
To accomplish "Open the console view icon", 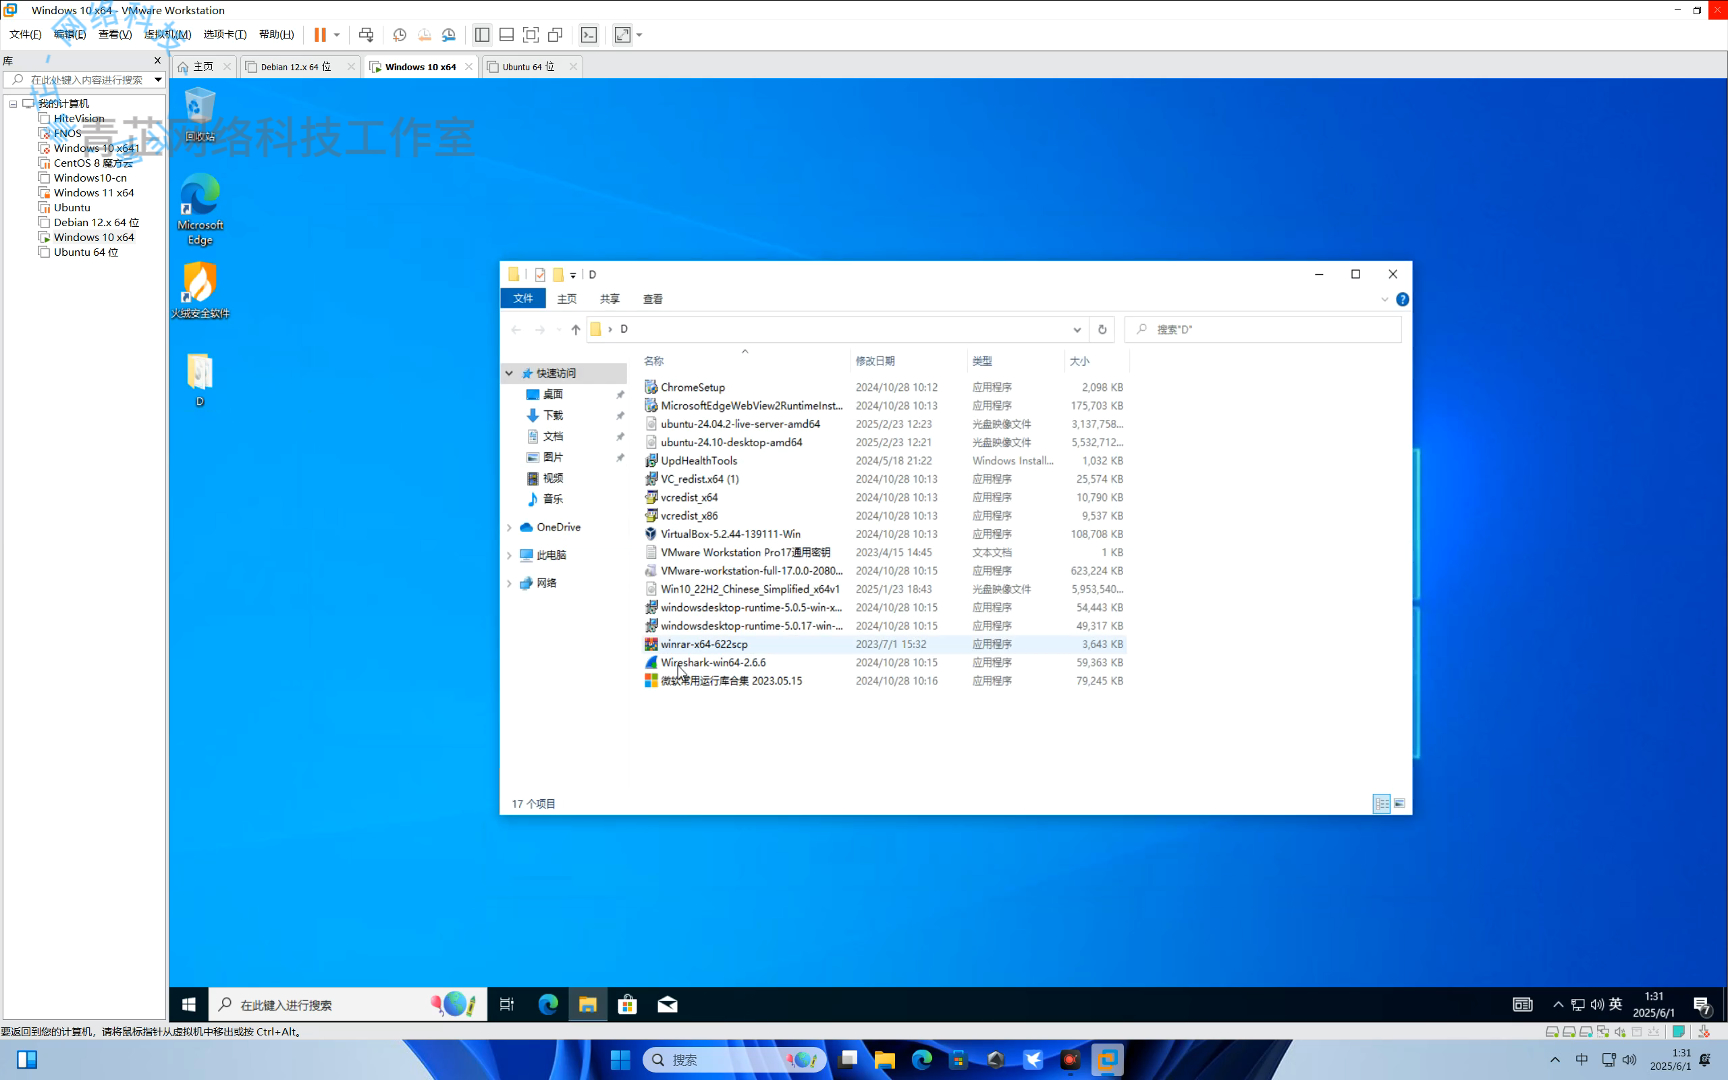I will click(x=589, y=35).
